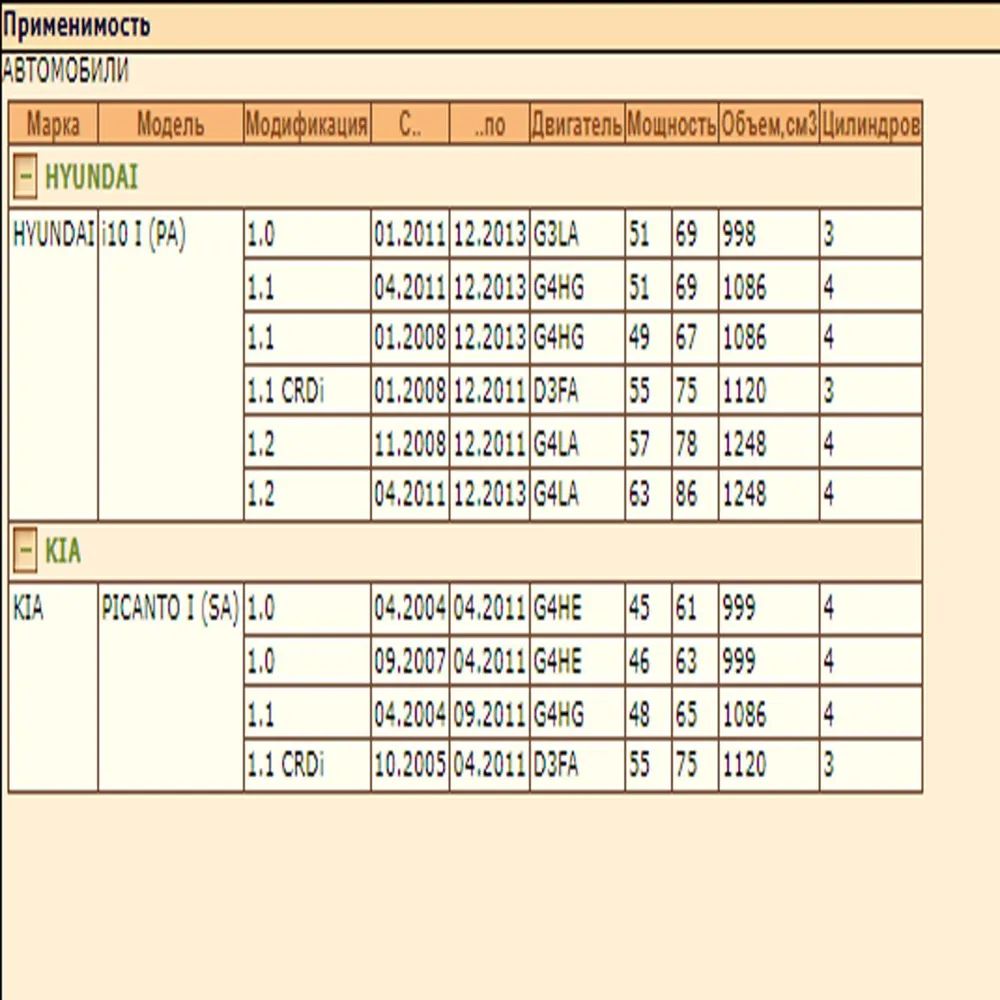Viewport: 1000px width, 1000px height.
Task: Click the Модификация column header
Action: 306,126
